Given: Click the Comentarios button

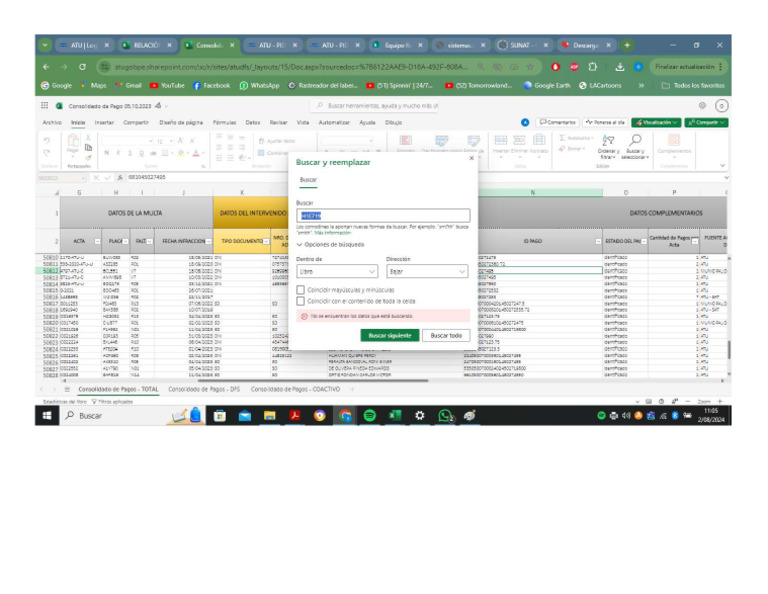Looking at the screenshot, I should point(557,122).
